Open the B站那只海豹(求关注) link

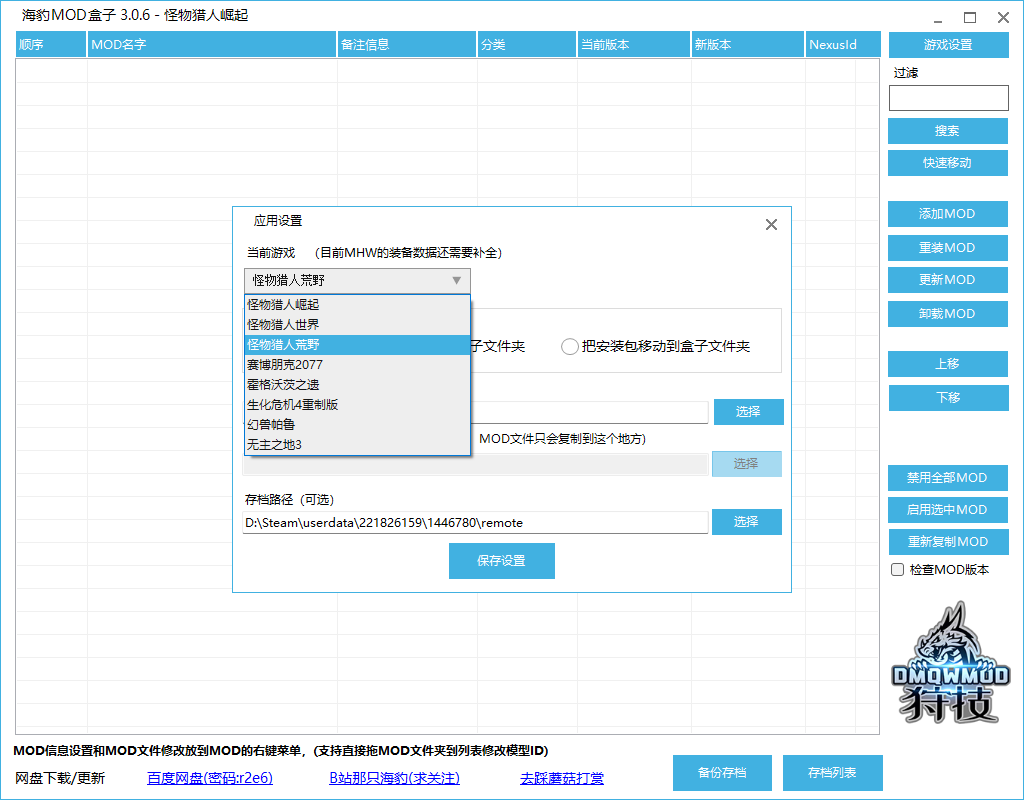click(394, 778)
